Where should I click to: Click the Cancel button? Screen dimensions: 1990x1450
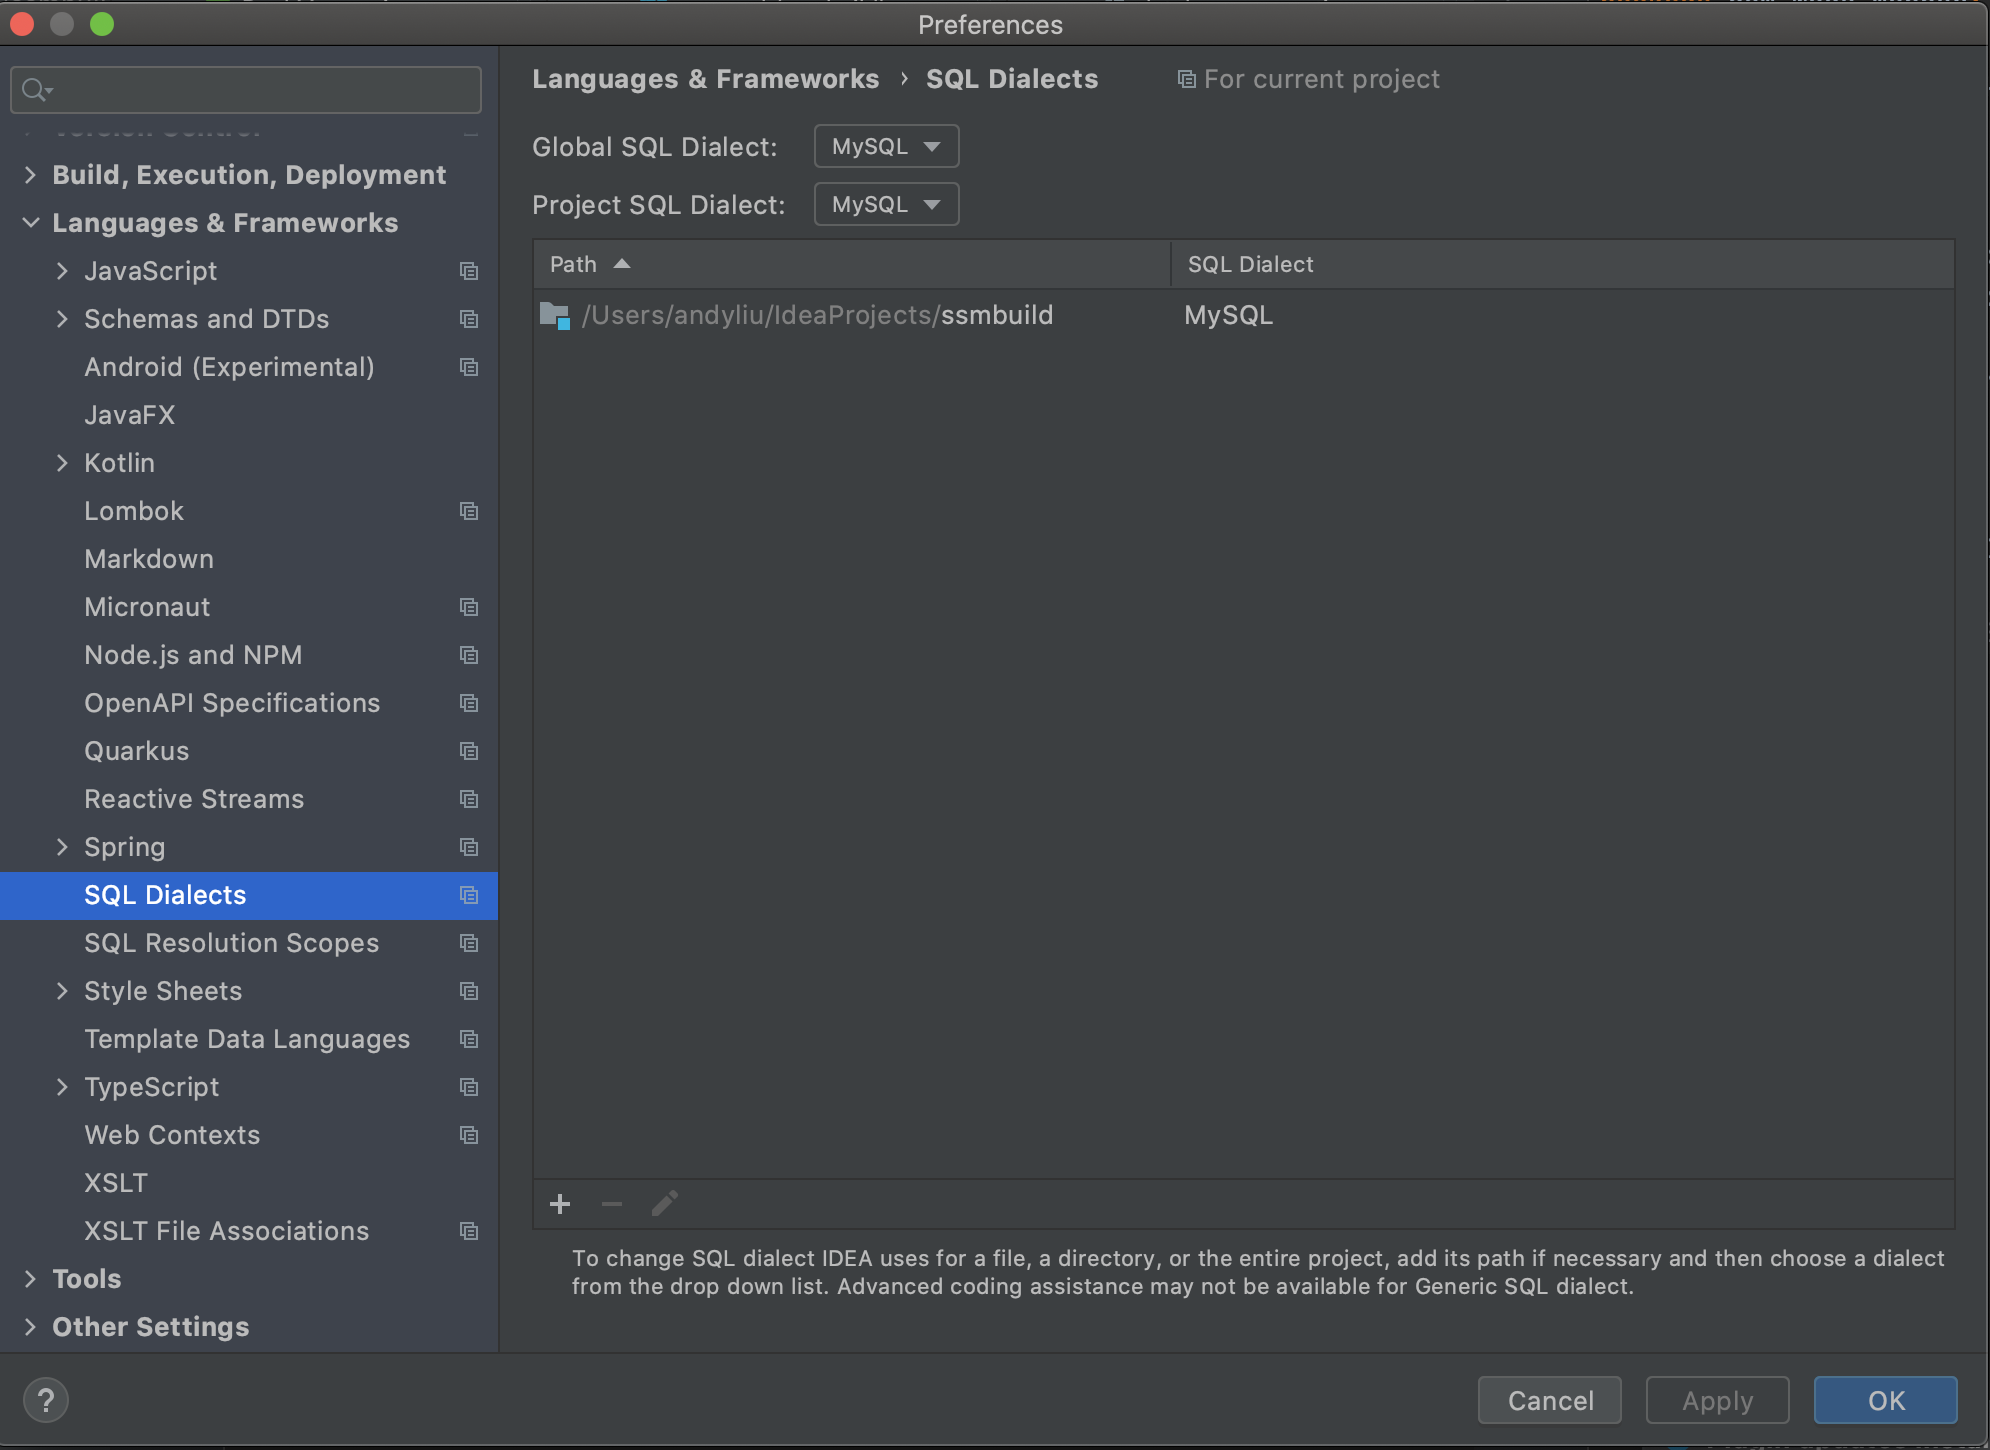[x=1550, y=1400]
